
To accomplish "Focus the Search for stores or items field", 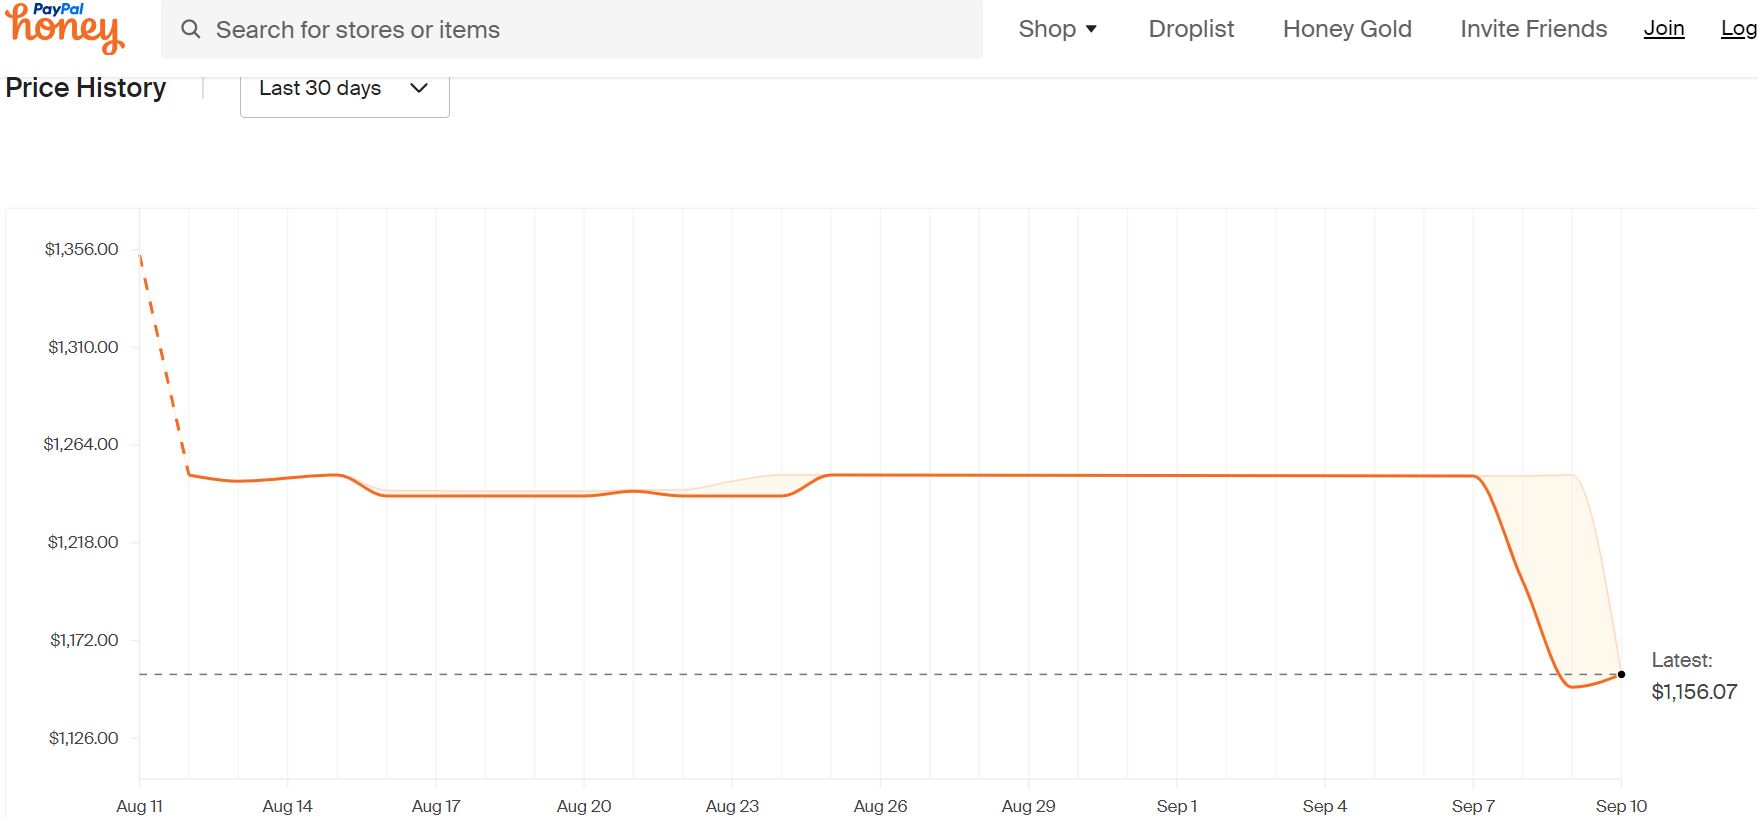I will (x=572, y=29).
